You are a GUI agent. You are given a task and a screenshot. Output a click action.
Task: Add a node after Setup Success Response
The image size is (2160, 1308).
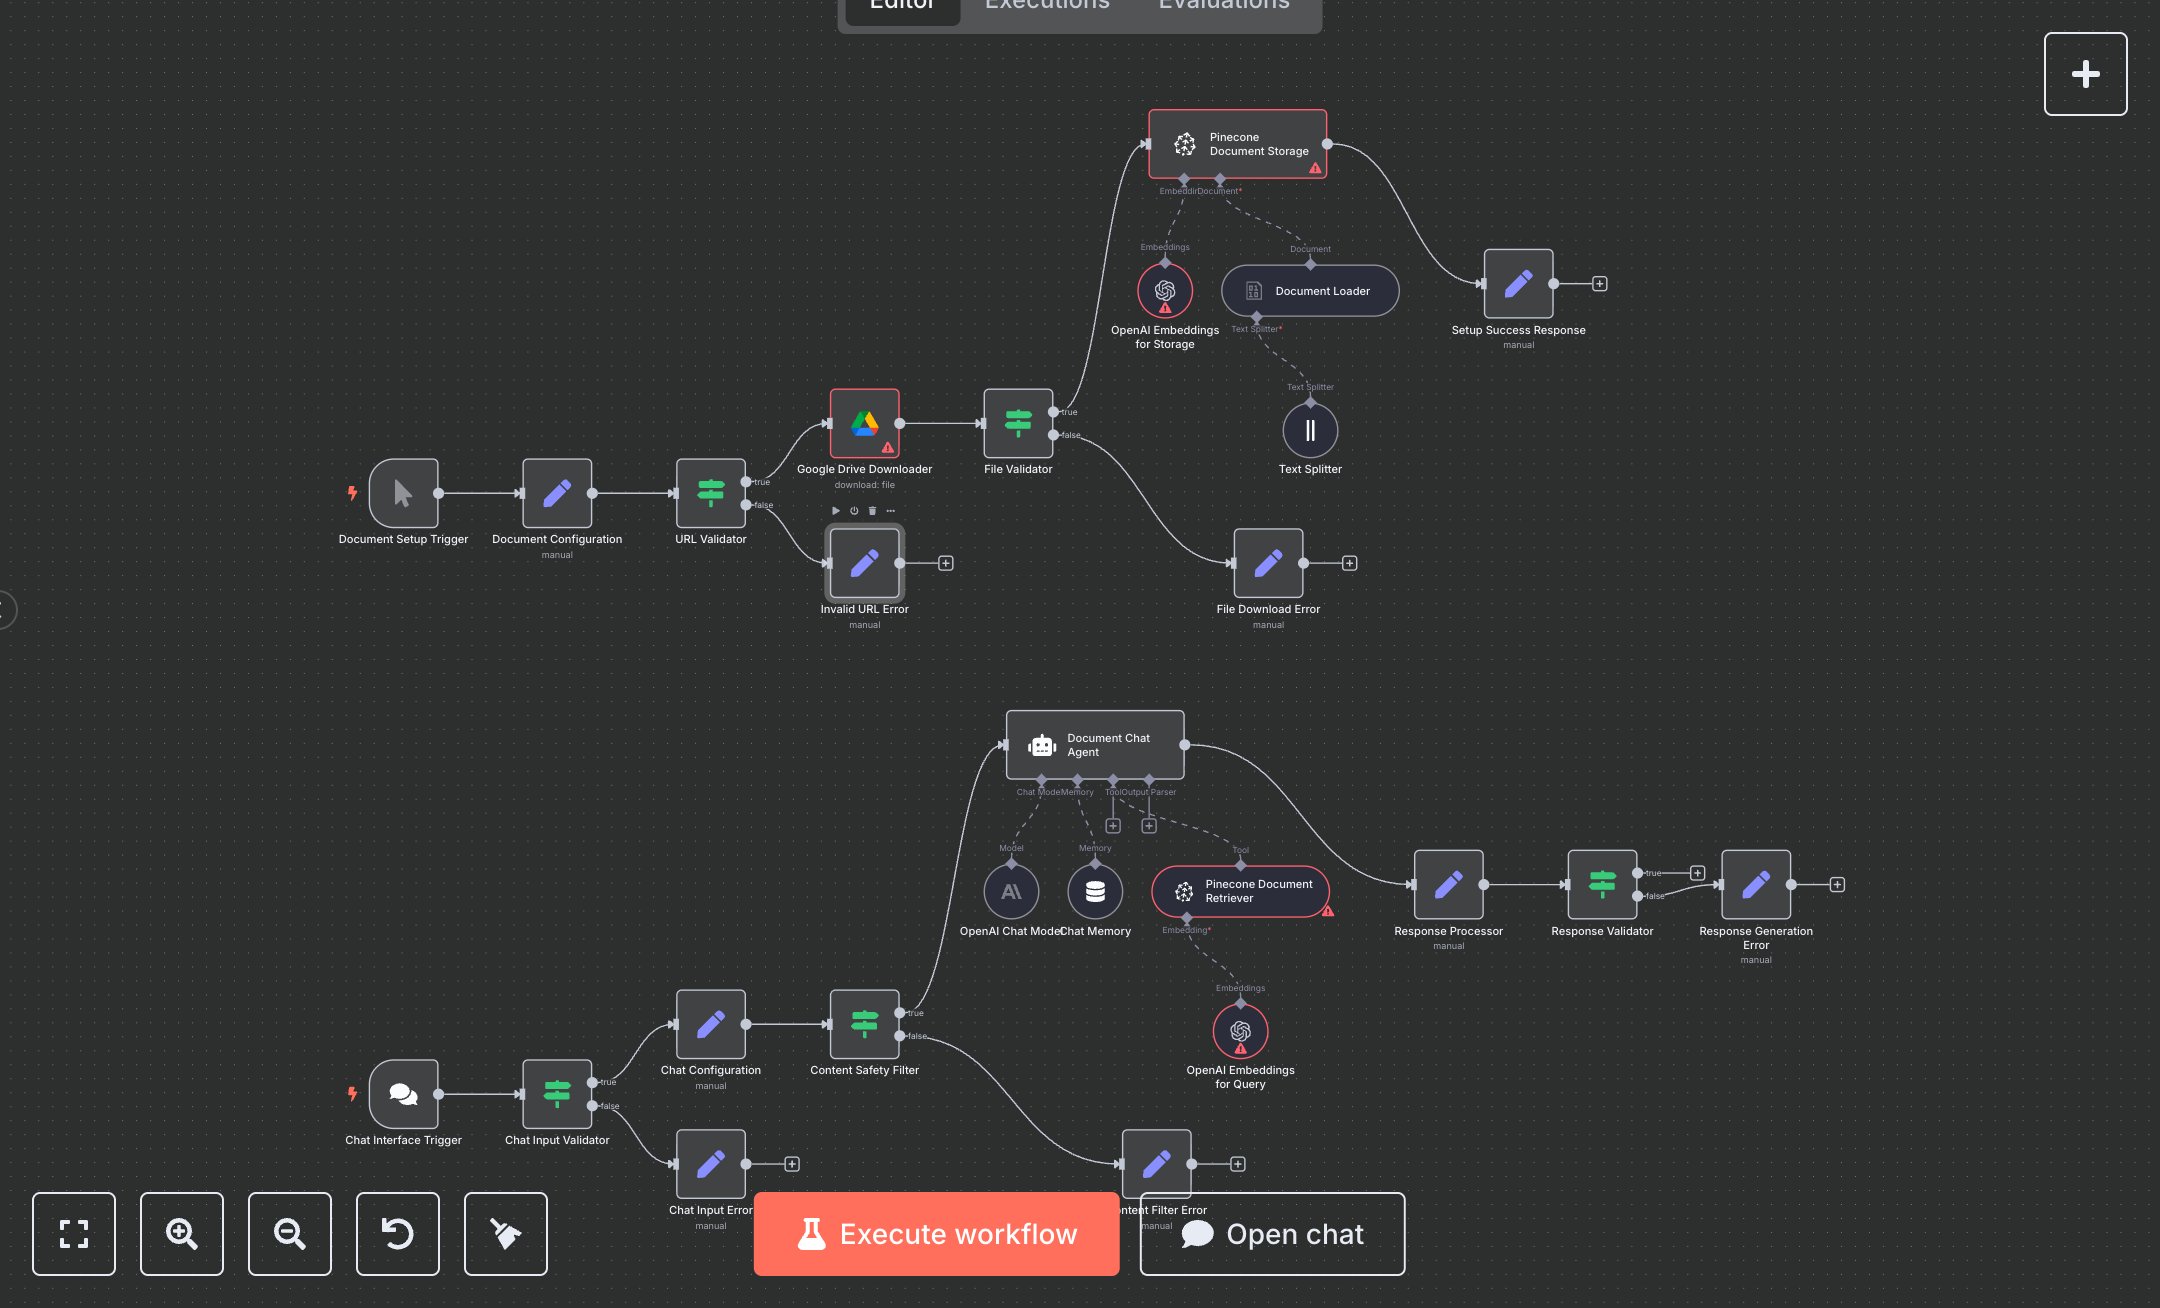point(1600,283)
